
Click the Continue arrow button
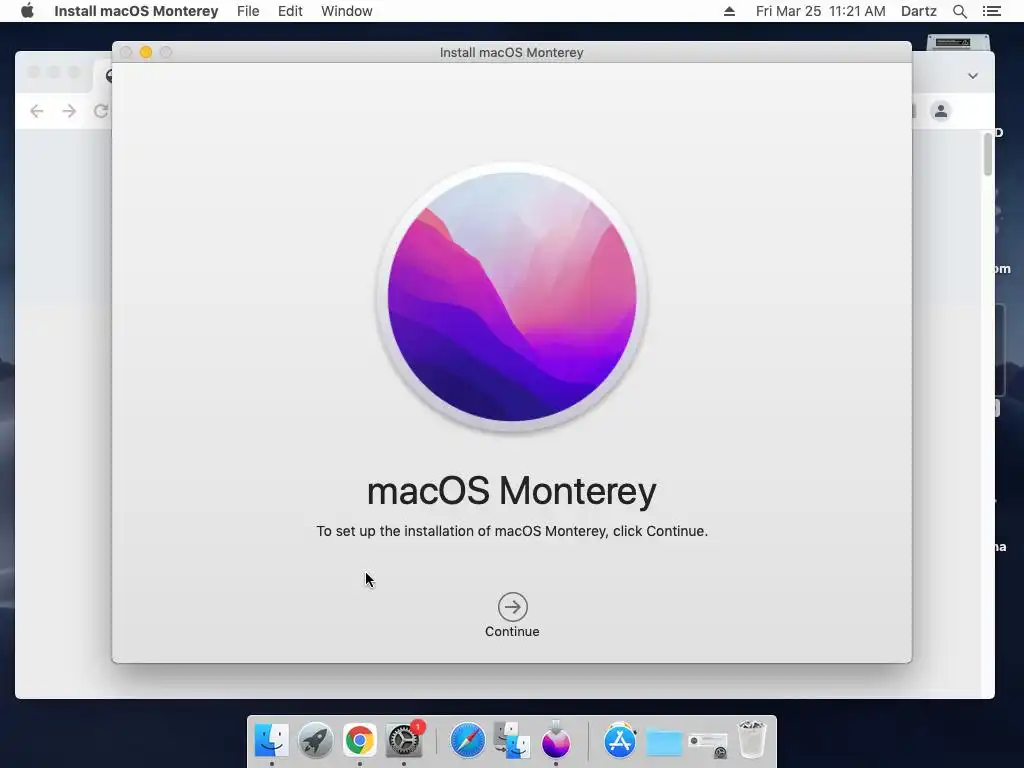pyautogui.click(x=513, y=607)
